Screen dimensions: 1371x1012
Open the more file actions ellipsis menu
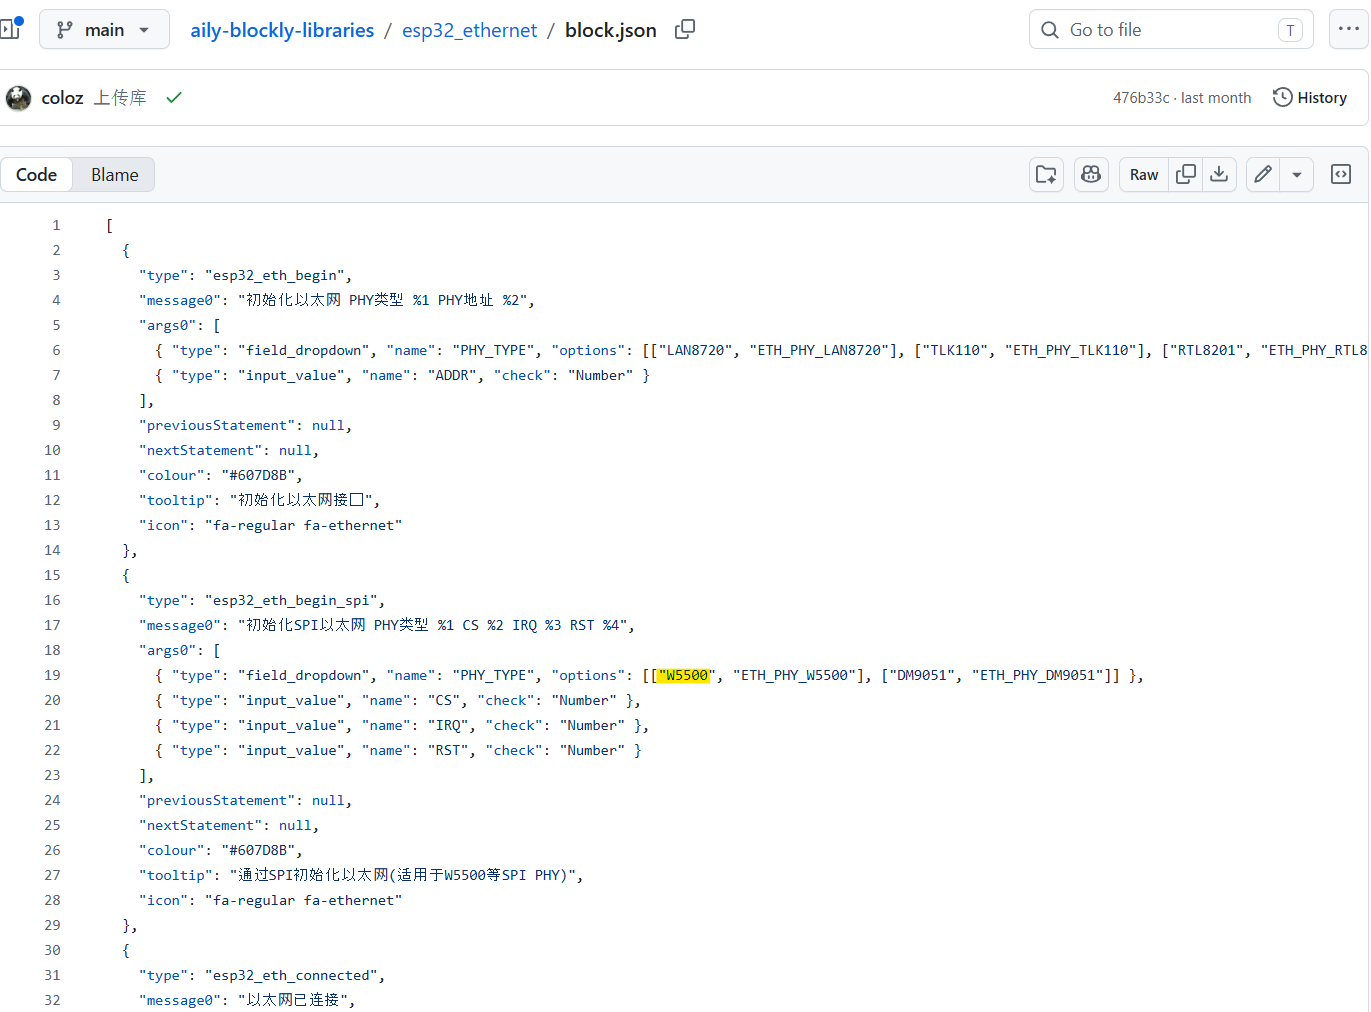(1348, 29)
